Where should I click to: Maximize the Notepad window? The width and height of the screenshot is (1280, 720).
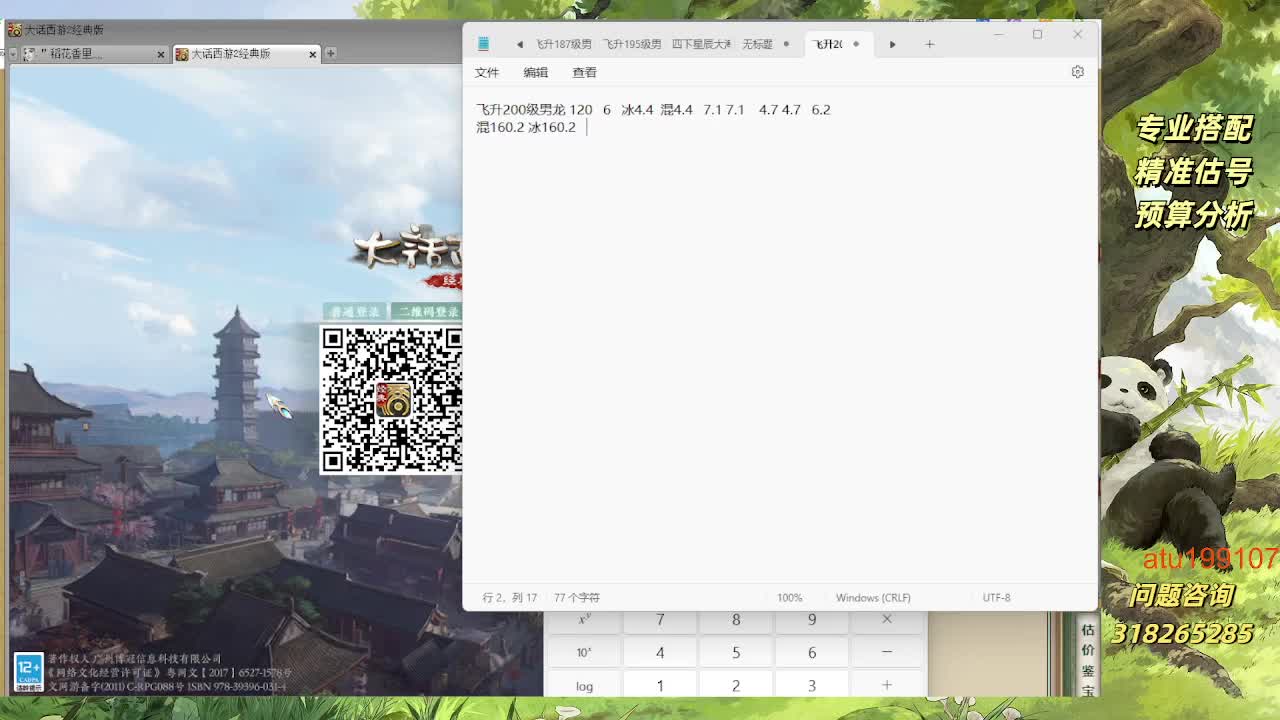tap(1037, 34)
